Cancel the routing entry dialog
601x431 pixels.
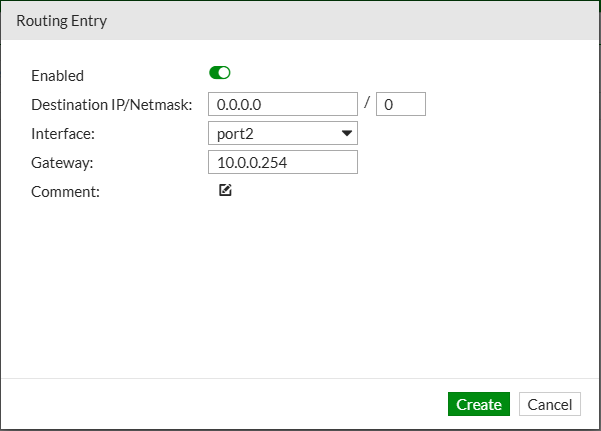coord(550,404)
